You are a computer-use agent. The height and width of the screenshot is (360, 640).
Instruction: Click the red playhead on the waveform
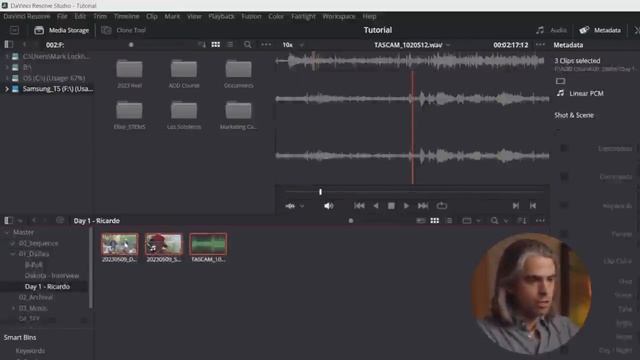[x=413, y=127]
